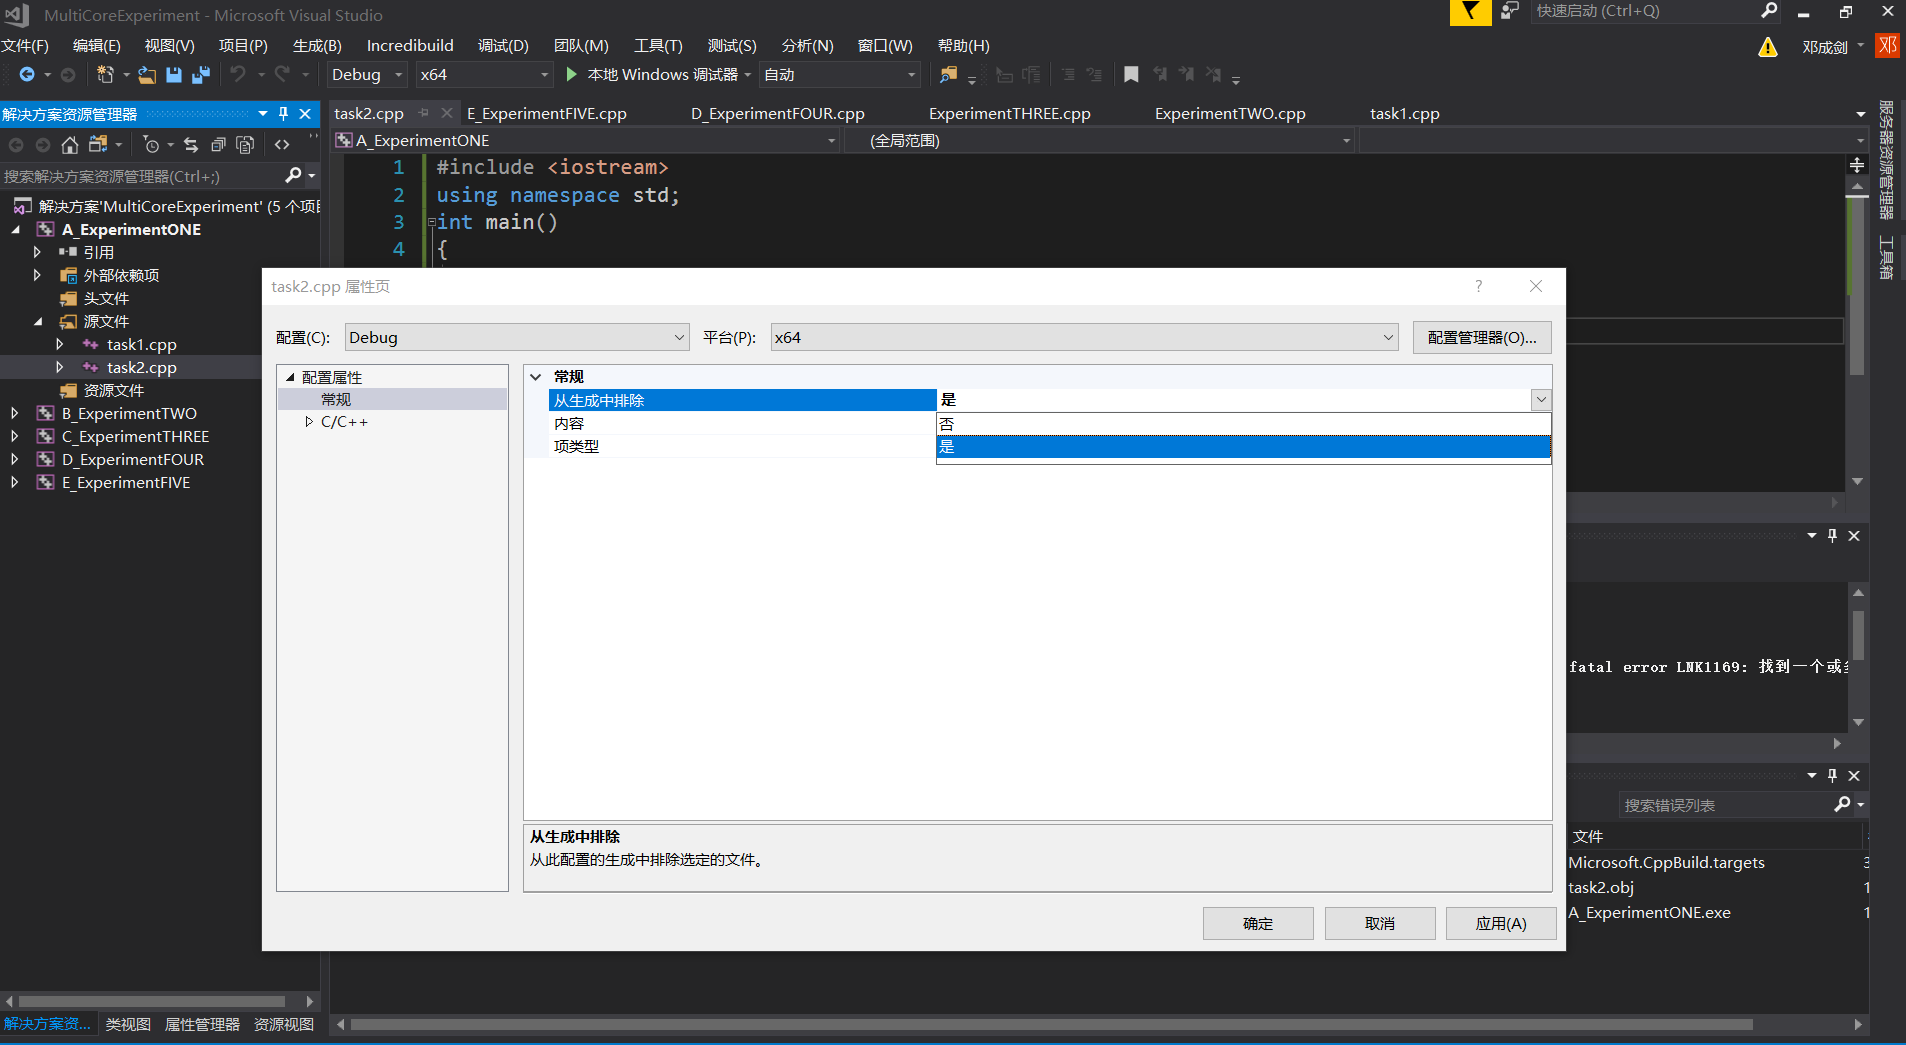Click the View Code brackets icon

pos(282,145)
